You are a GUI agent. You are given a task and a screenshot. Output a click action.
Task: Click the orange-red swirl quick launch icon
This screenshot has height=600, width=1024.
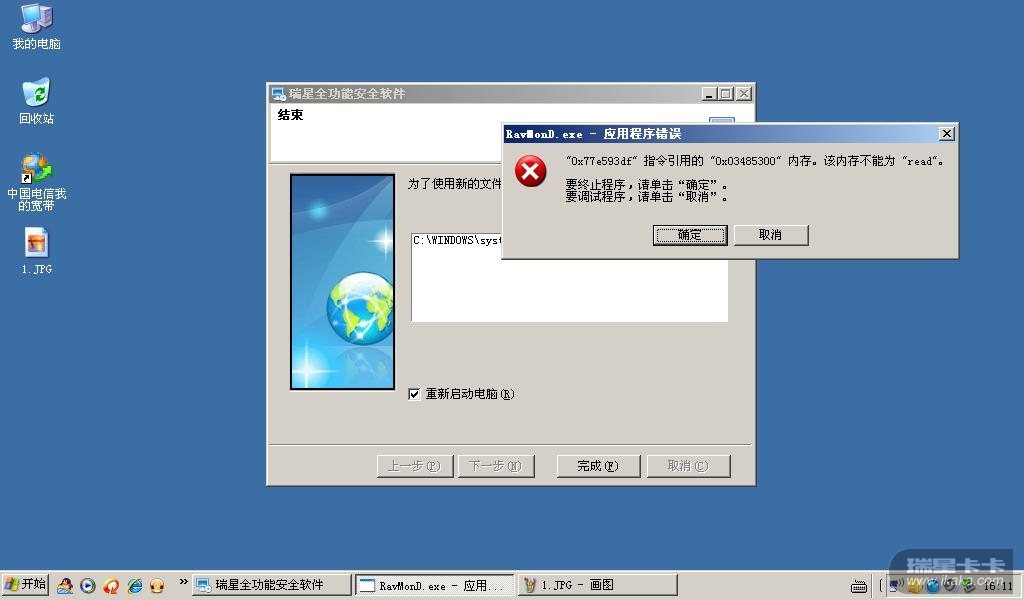tap(111, 585)
